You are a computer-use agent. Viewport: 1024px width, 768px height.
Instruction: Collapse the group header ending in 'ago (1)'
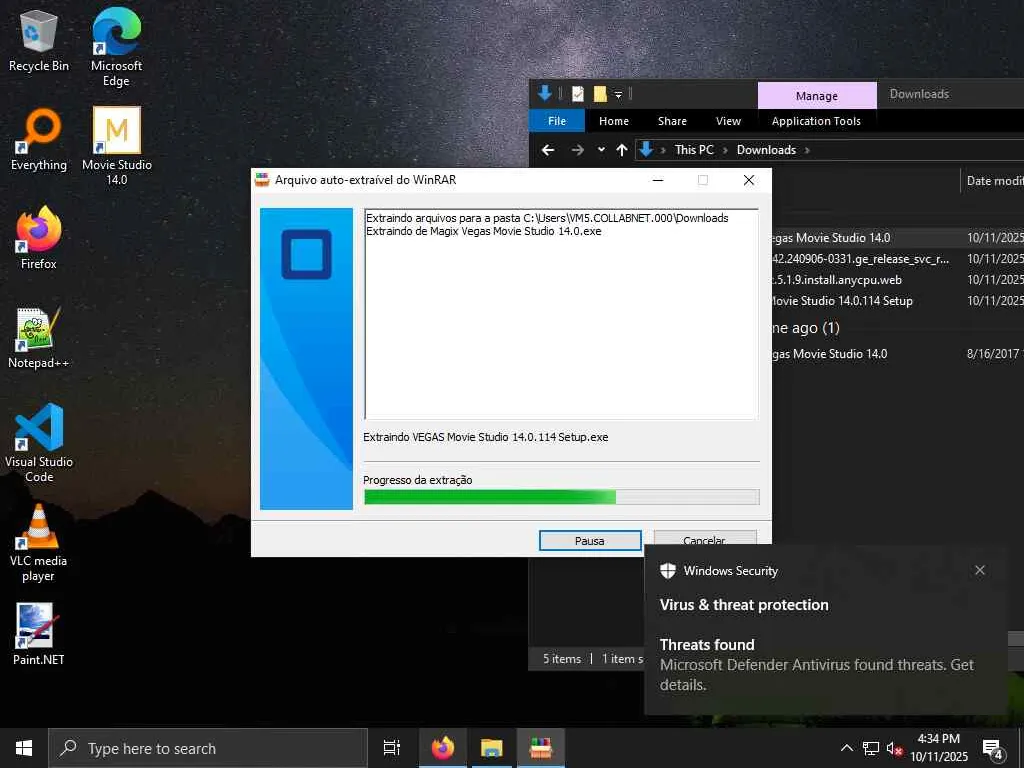805,327
